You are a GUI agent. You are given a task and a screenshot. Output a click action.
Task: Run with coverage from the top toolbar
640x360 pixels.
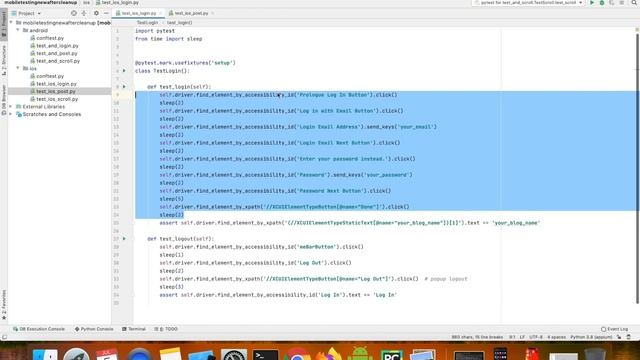coord(611,2)
